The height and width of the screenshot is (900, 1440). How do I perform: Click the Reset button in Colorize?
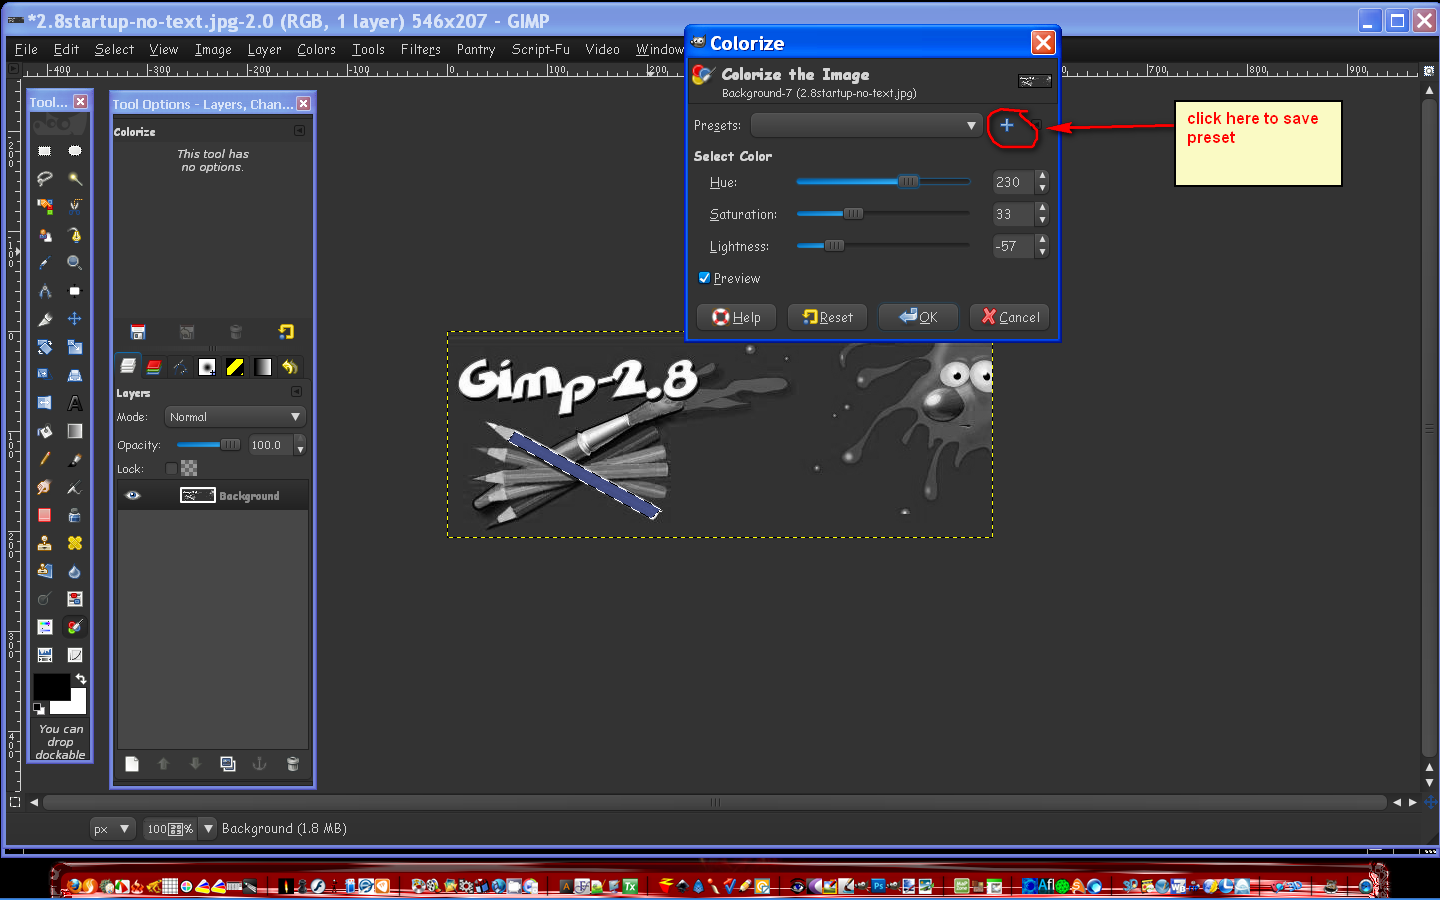coord(827,317)
